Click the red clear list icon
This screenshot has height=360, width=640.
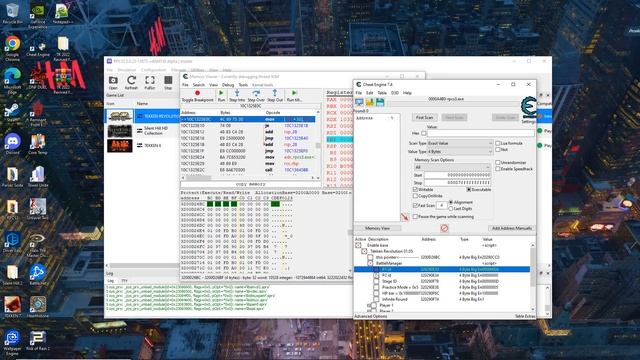pos(444,228)
